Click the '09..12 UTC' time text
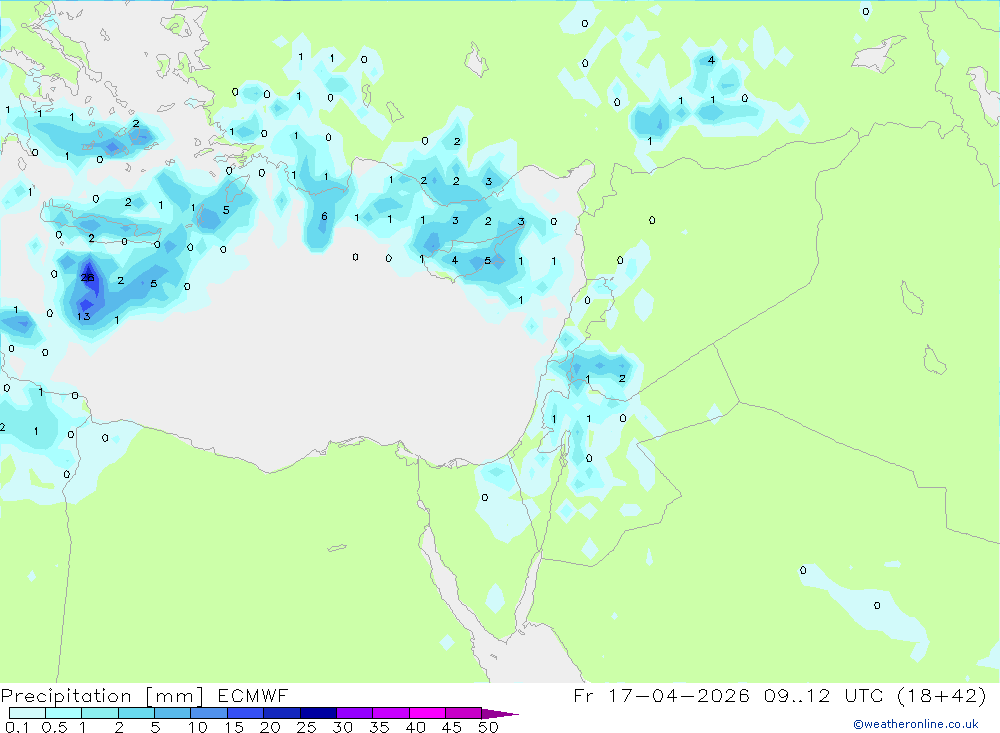Viewport: 1000px width, 733px height. [x=824, y=695]
